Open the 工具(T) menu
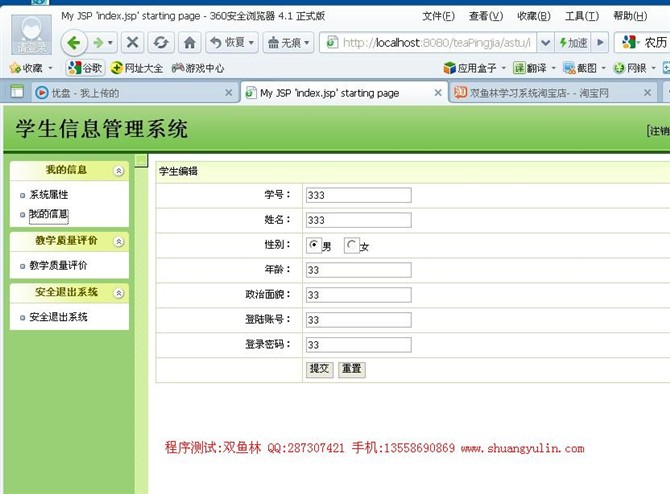Screen dimensions: 670x494 pyautogui.click(x=582, y=16)
